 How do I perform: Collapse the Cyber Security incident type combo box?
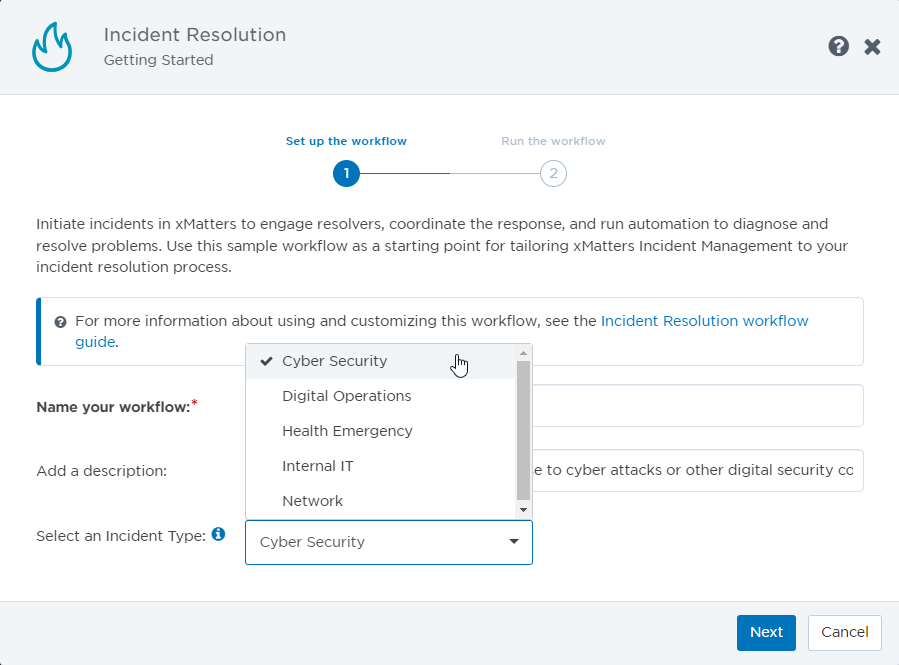click(x=389, y=542)
